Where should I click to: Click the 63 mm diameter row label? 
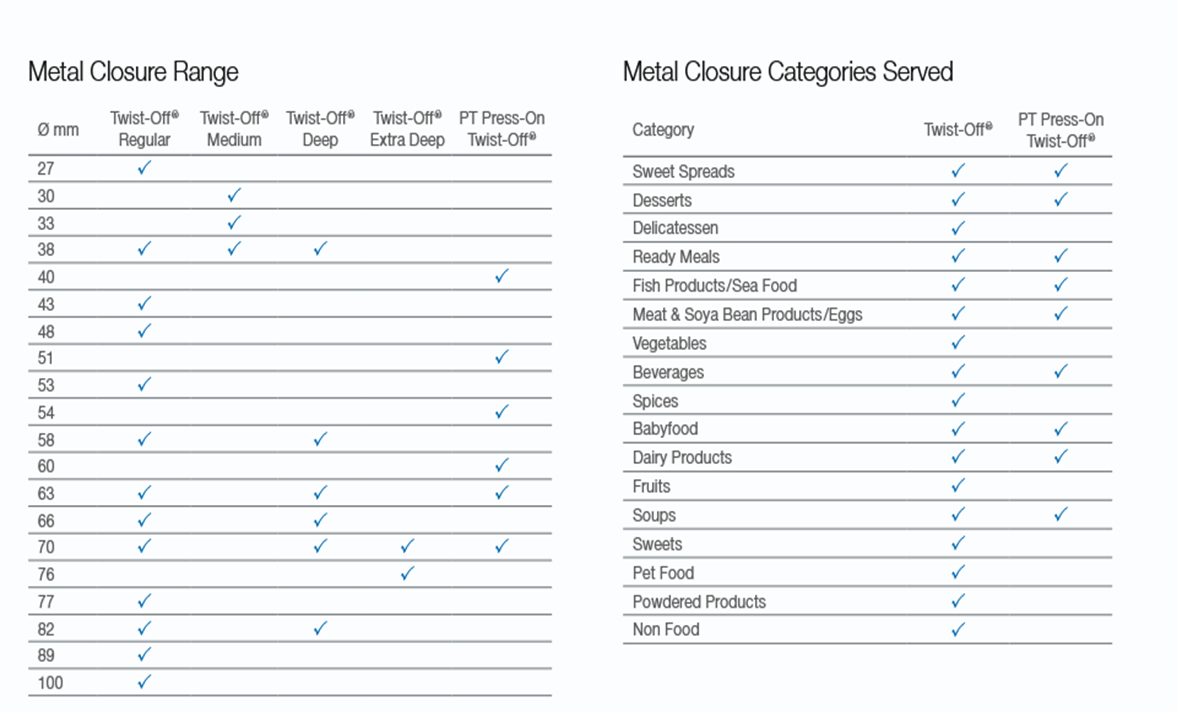pyautogui.click(x=46, y=493)
